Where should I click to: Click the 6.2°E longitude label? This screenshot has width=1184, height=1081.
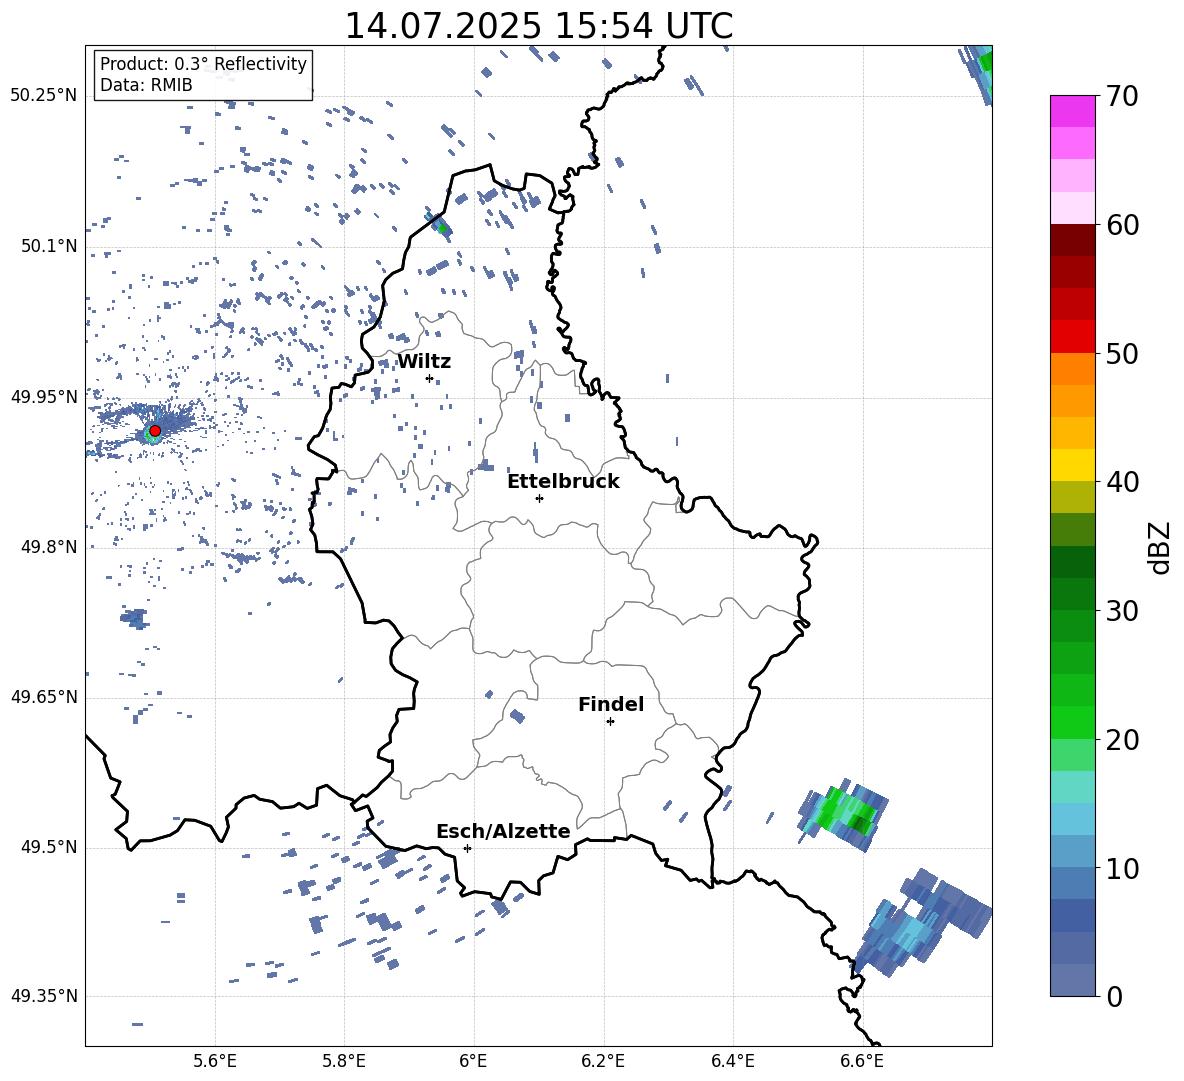603,1061
